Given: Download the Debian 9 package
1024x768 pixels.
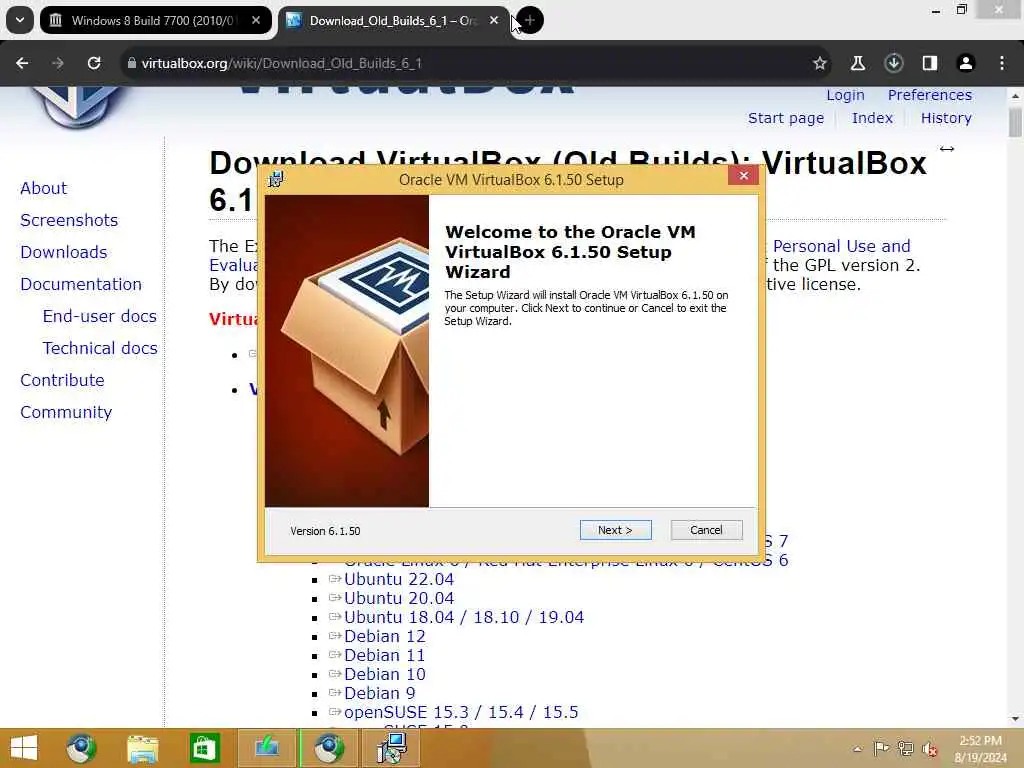Looking at the screenshot, I should point(379,693).
